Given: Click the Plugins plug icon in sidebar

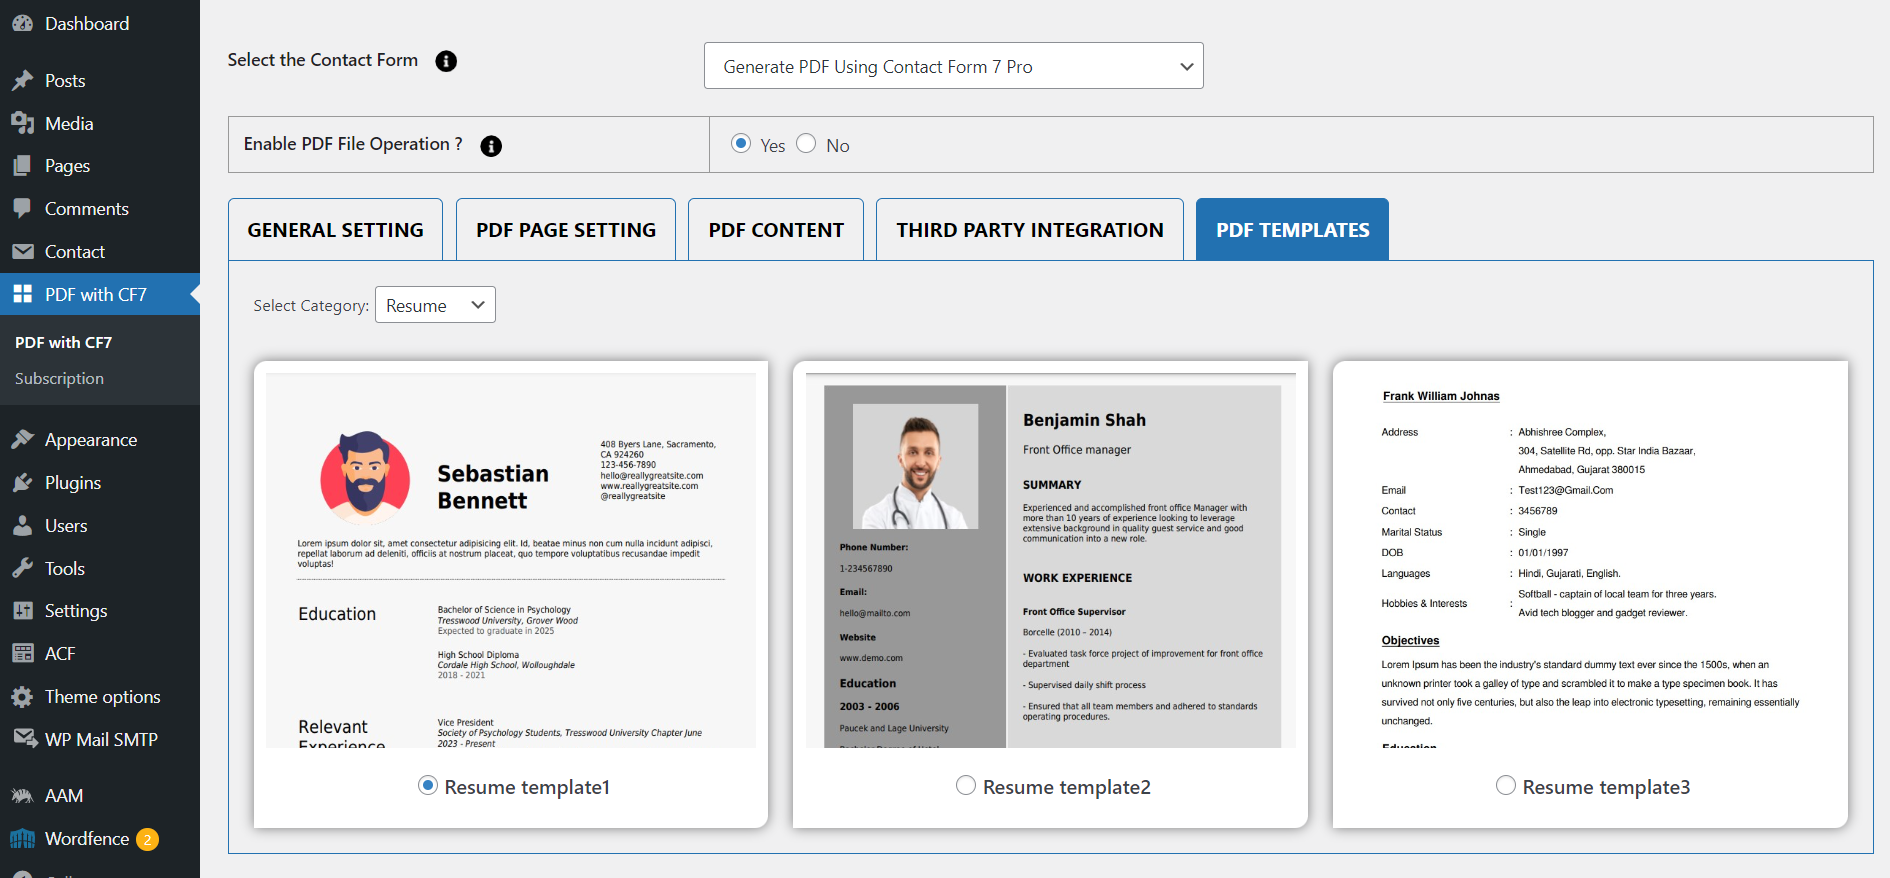Looking at the screenshot, I should click(22, 483).
